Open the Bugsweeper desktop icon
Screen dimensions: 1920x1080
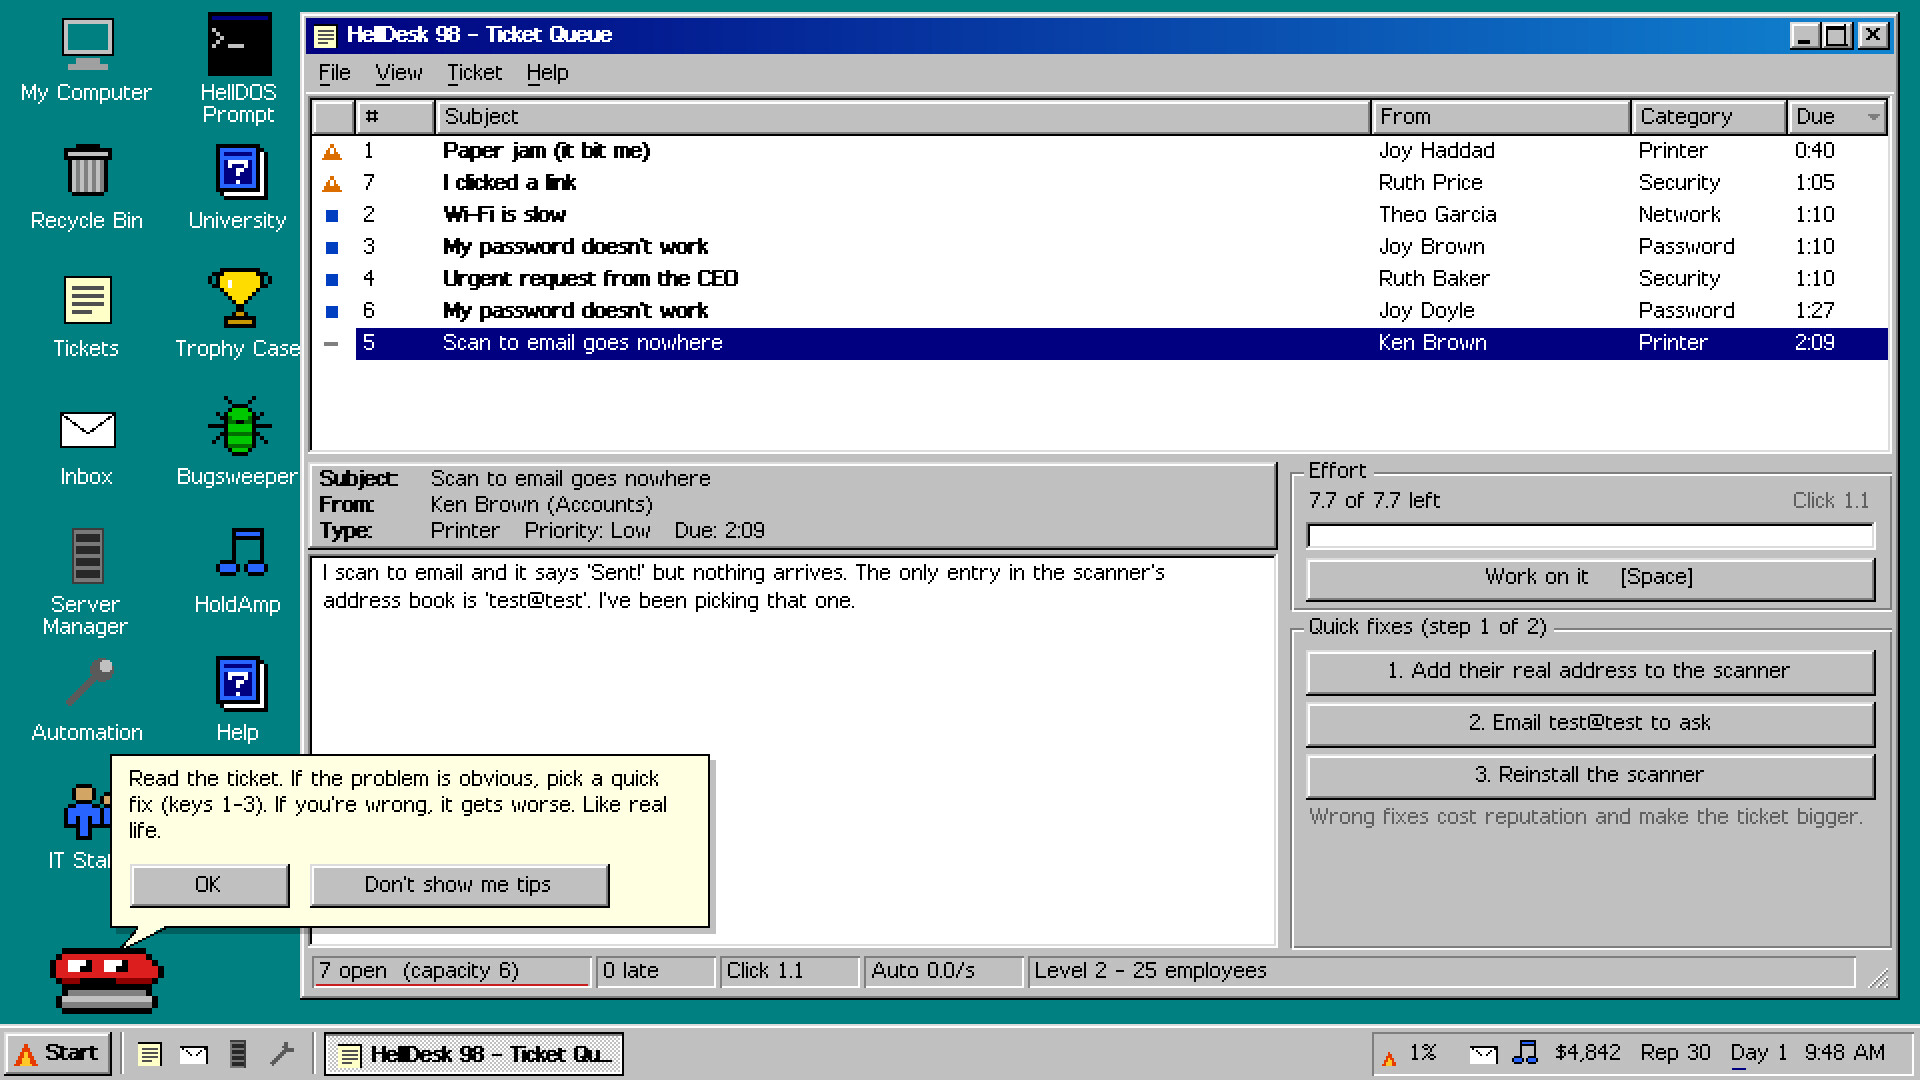(x=238, y=441)
